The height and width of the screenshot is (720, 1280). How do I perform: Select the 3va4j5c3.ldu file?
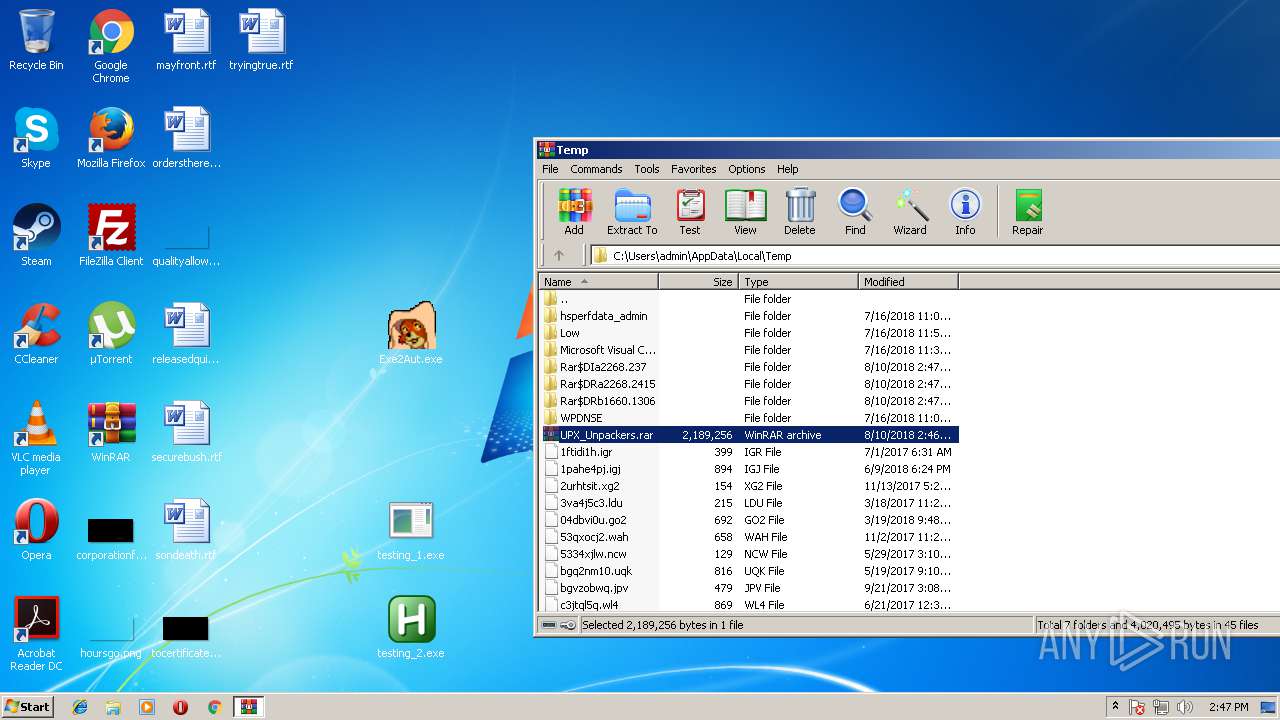pyautogui.click(x=750, y=503)
